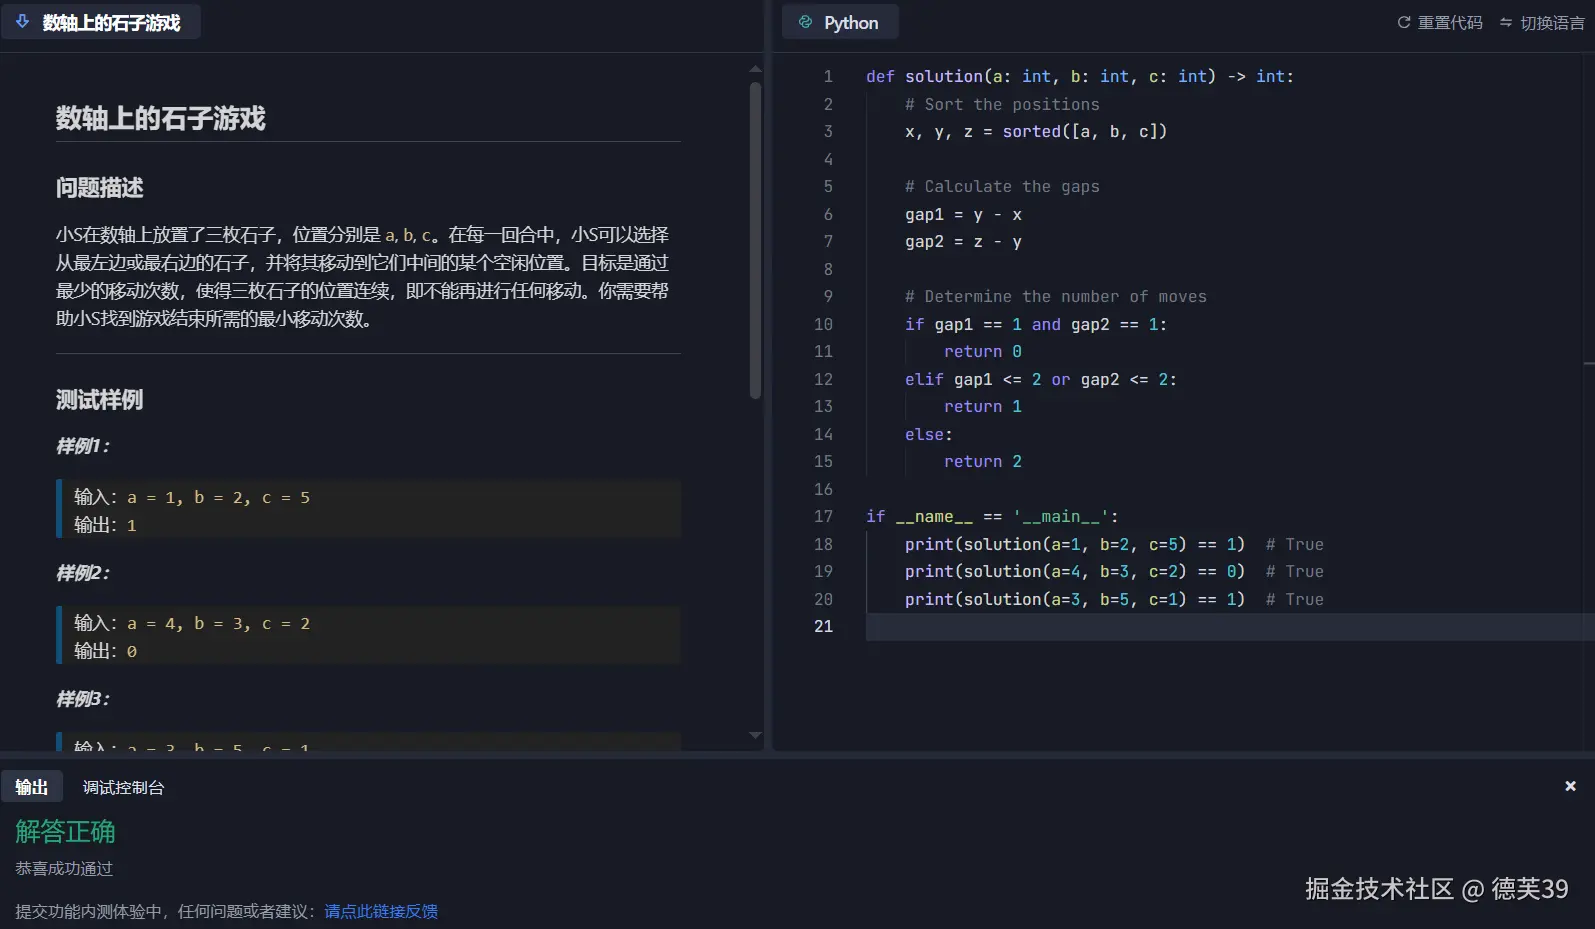Click the scroll-down arrow of the description panel
Image resolution: width=1595 pixels, height=929 pixels.
pos(755,735)
